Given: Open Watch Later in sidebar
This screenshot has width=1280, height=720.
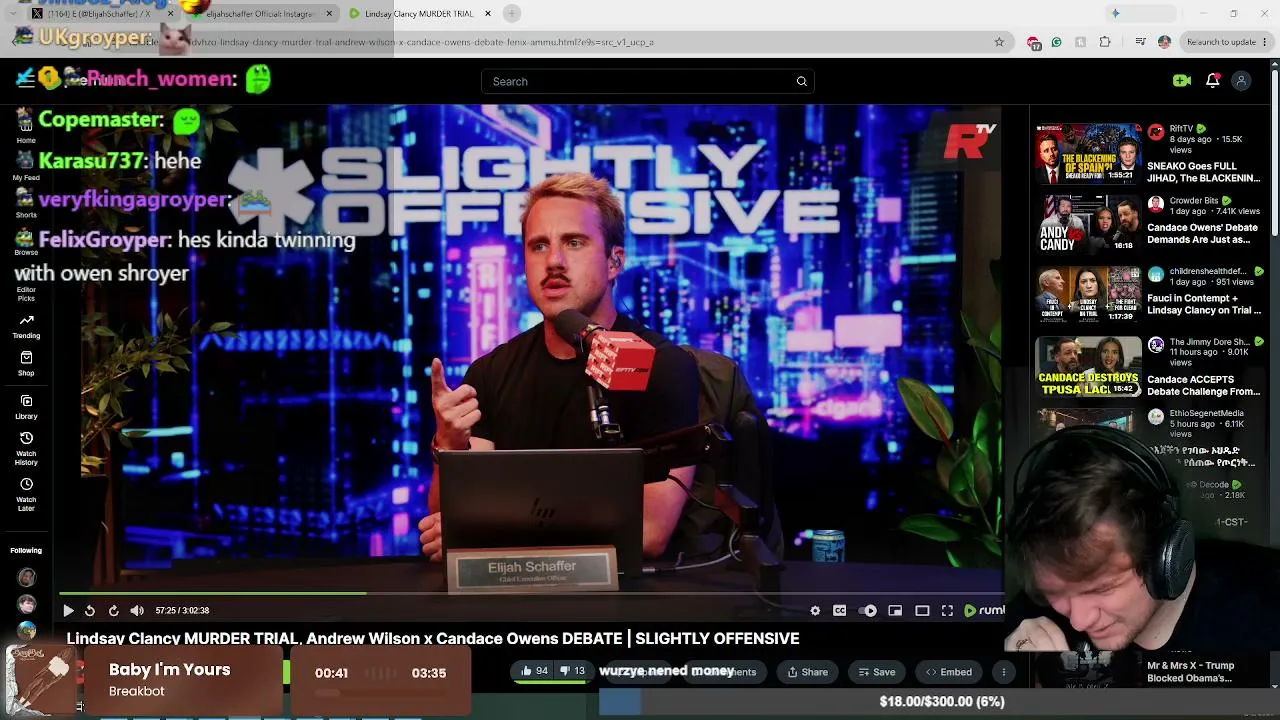Looking at the screenshot, I should tap(26, 494).
